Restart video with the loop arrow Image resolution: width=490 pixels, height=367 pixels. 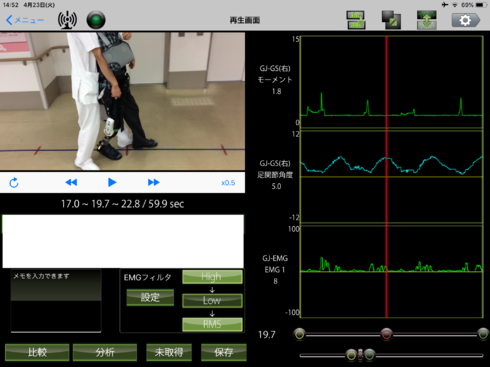[x=14, y=183]
